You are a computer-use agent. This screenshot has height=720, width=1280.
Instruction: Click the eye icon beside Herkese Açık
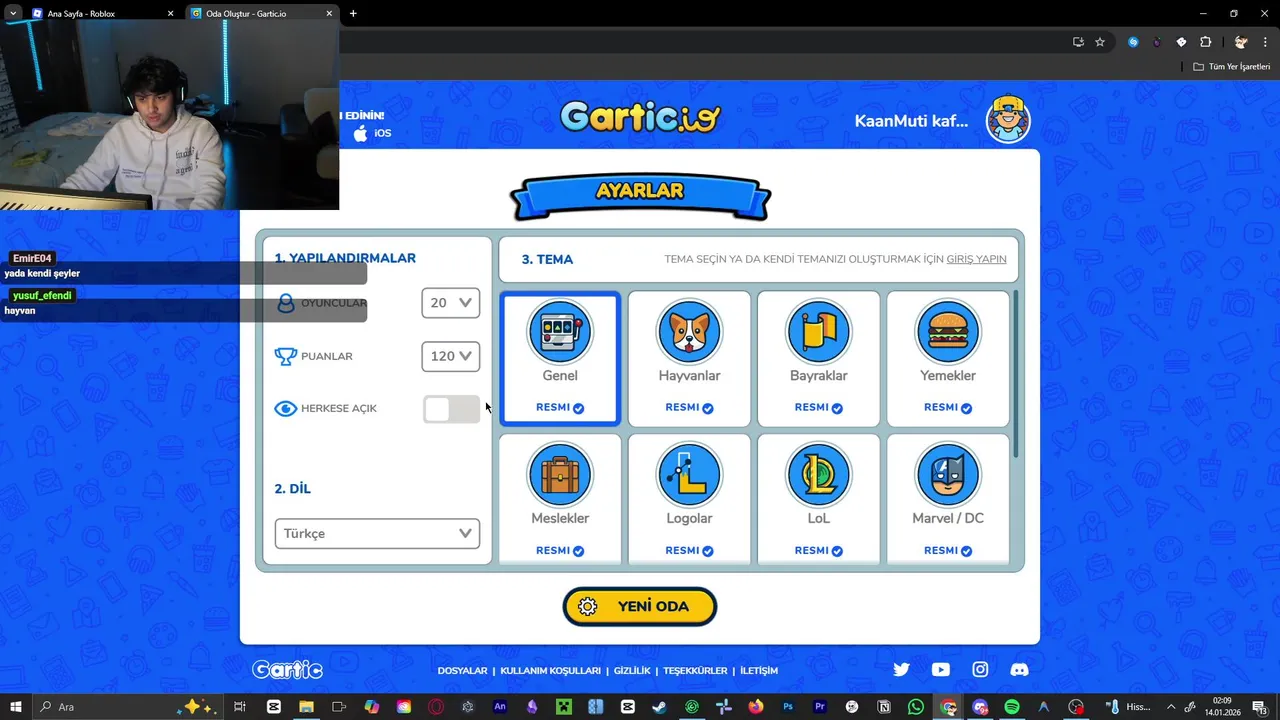286,409
